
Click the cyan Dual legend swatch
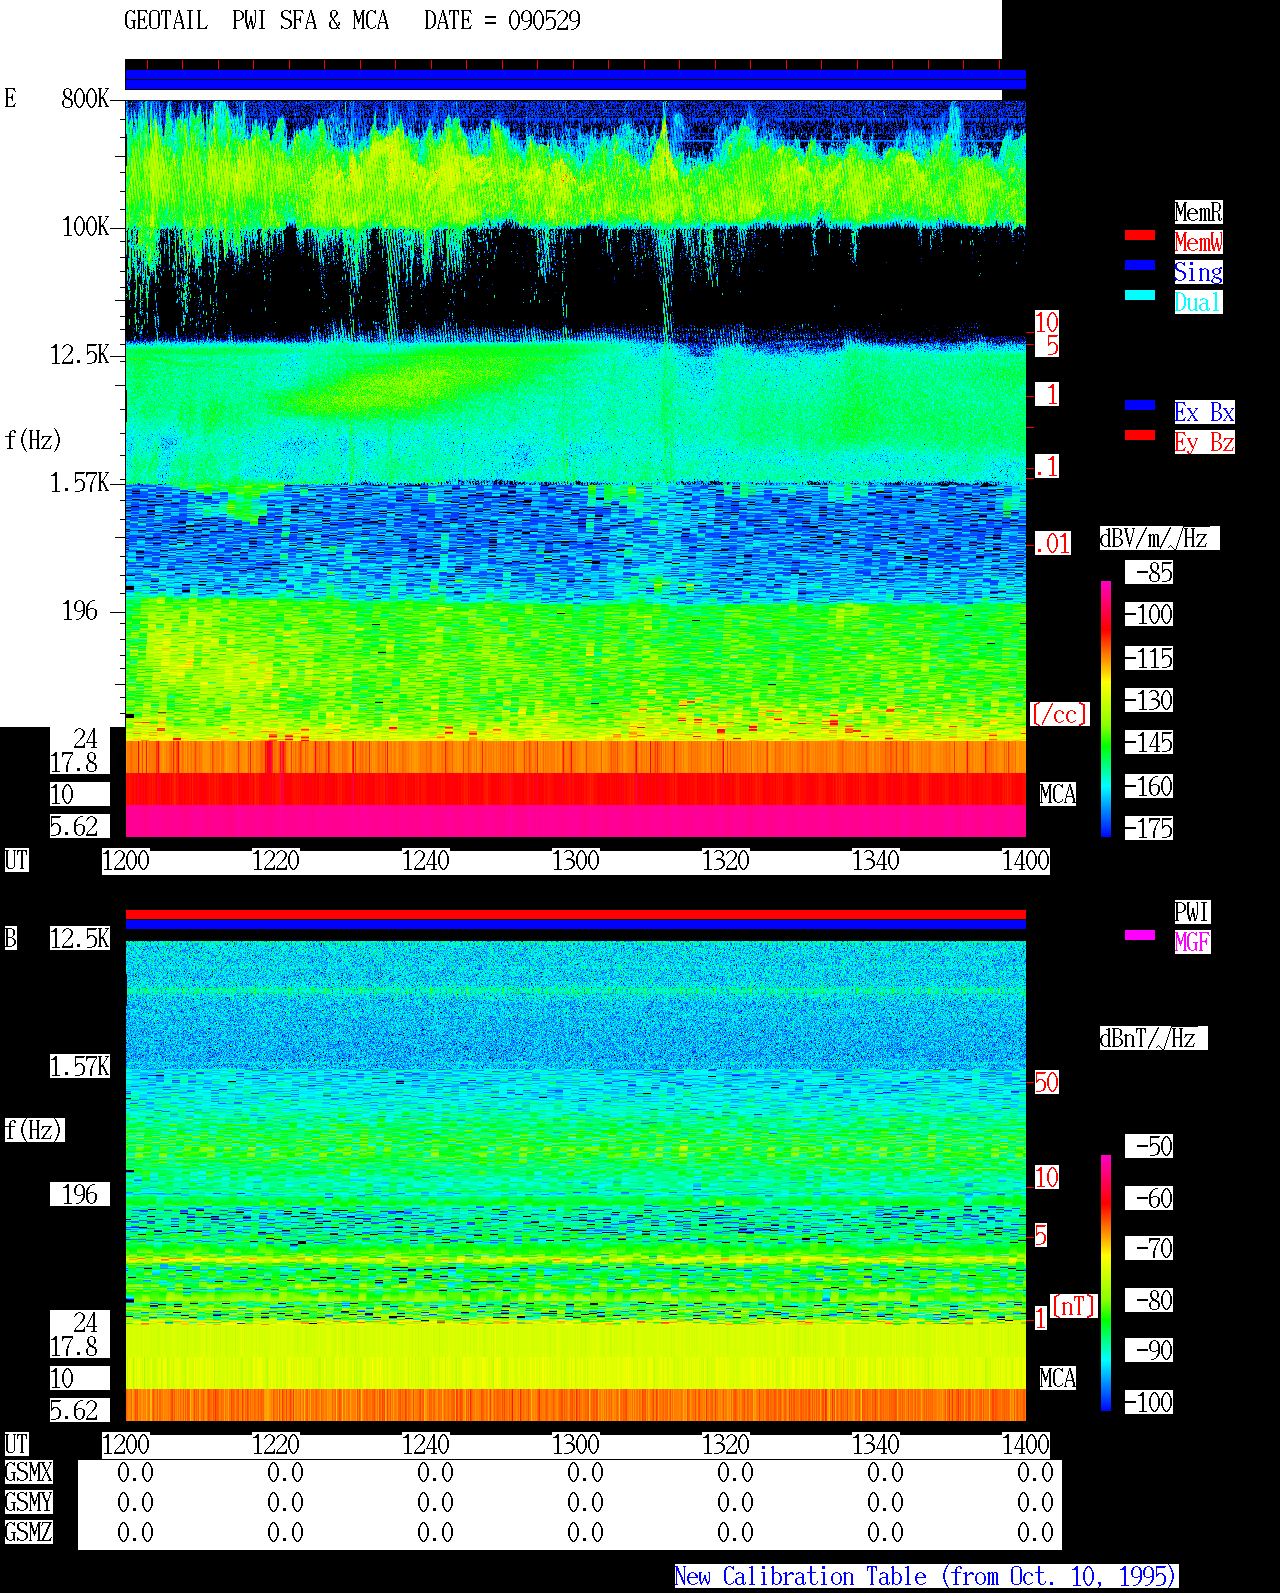[x=1140, y=295]
